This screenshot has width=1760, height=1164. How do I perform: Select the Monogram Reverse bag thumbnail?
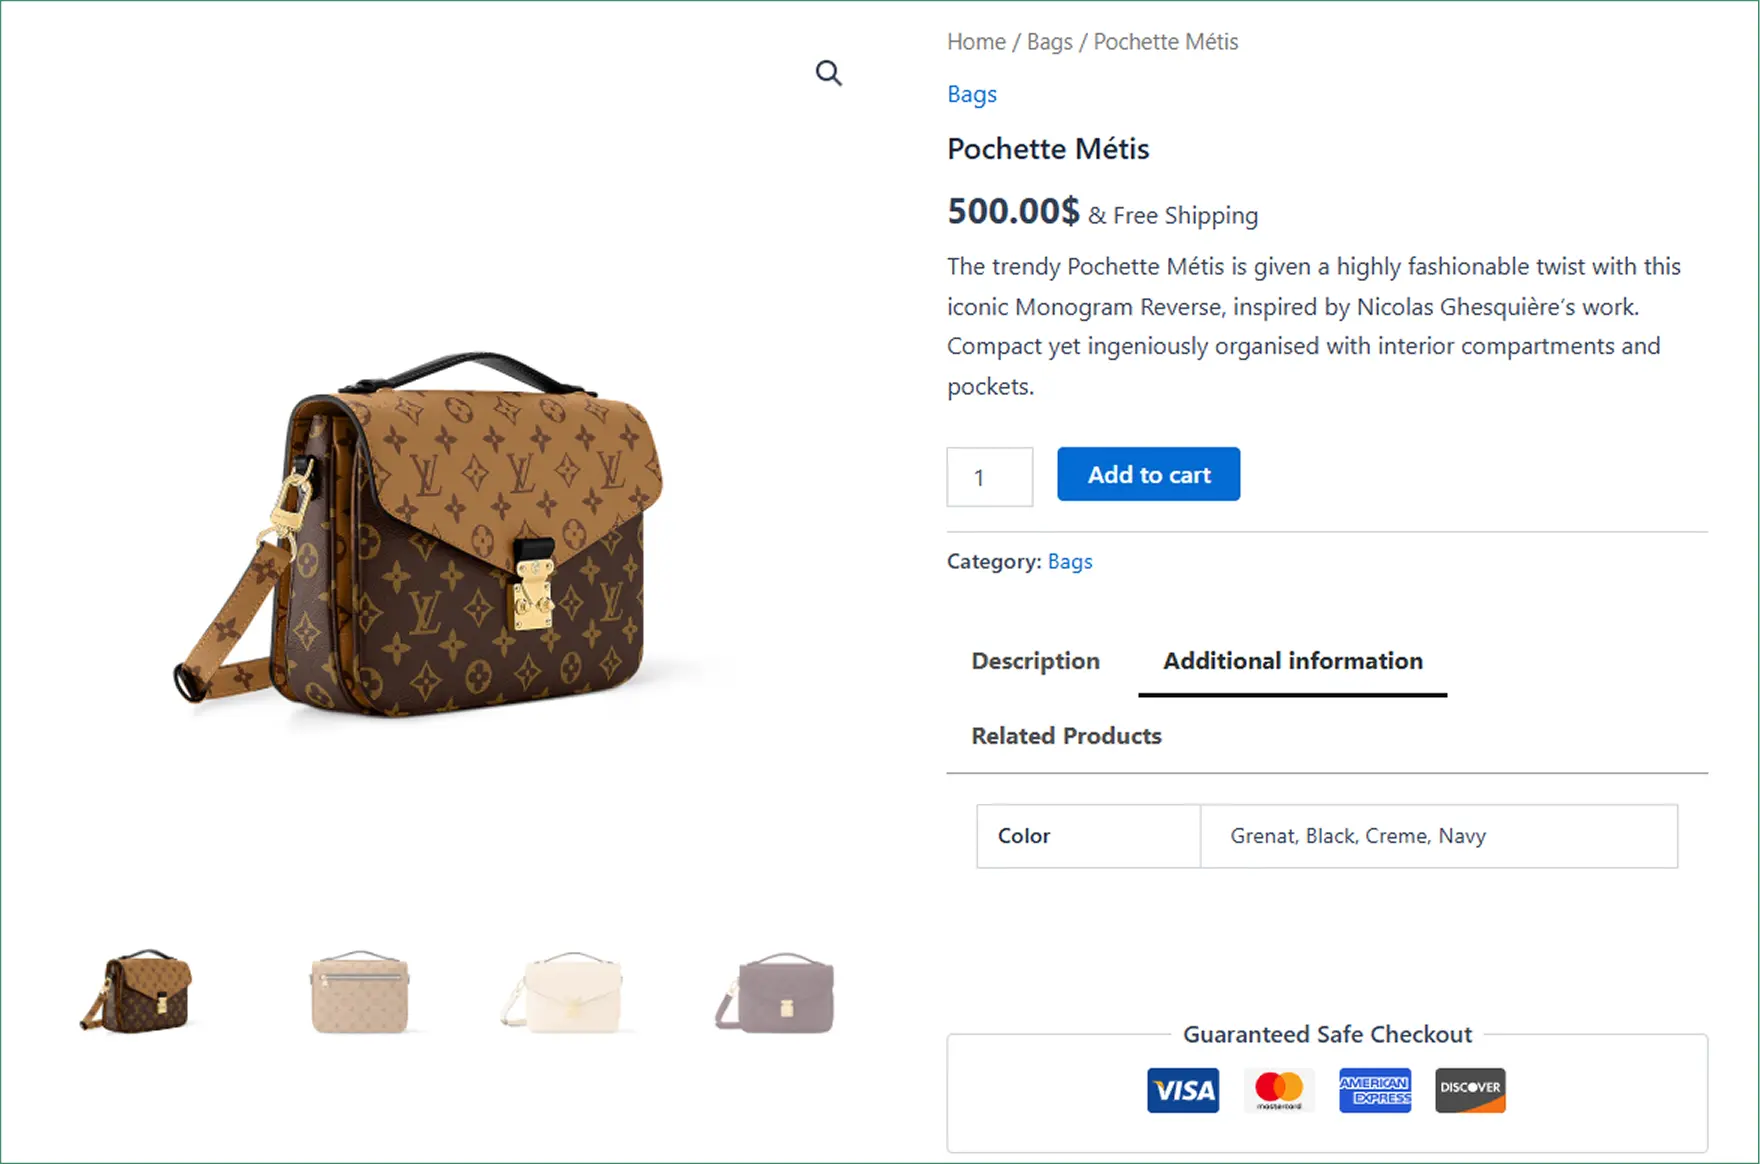coord(139,991)
